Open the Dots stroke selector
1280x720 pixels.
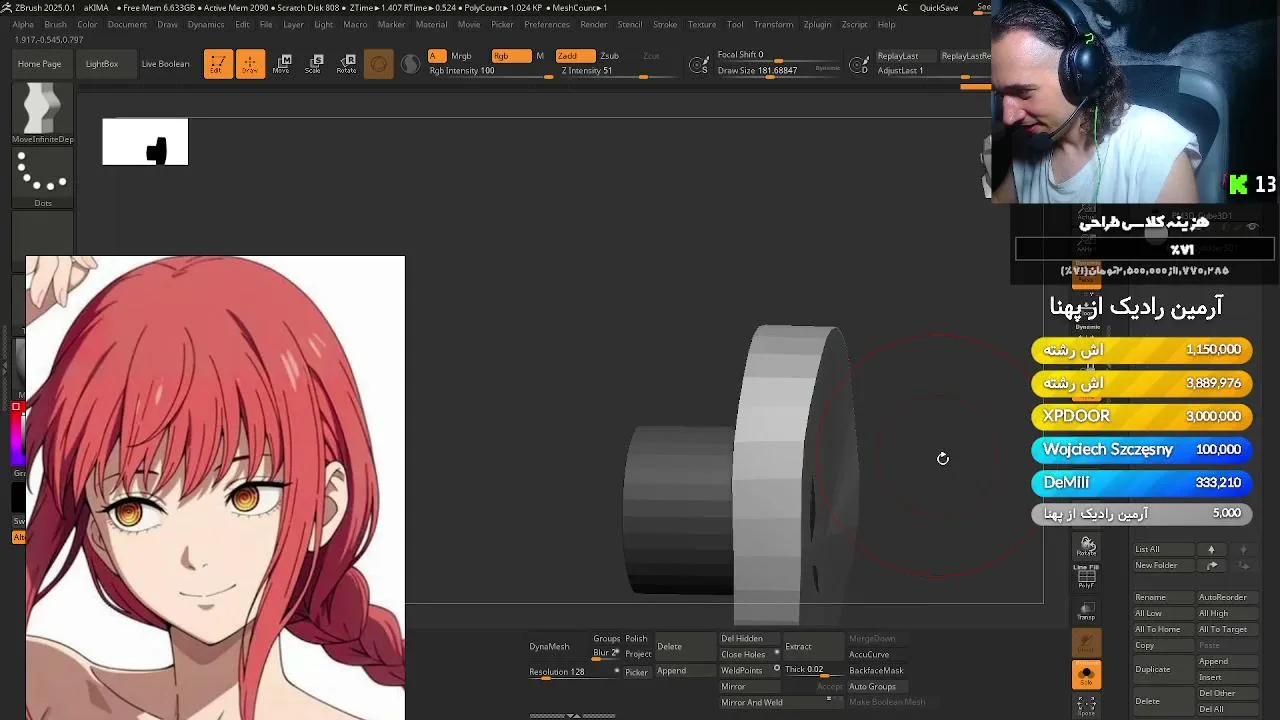pyautogui.click(x=42, y=178)
